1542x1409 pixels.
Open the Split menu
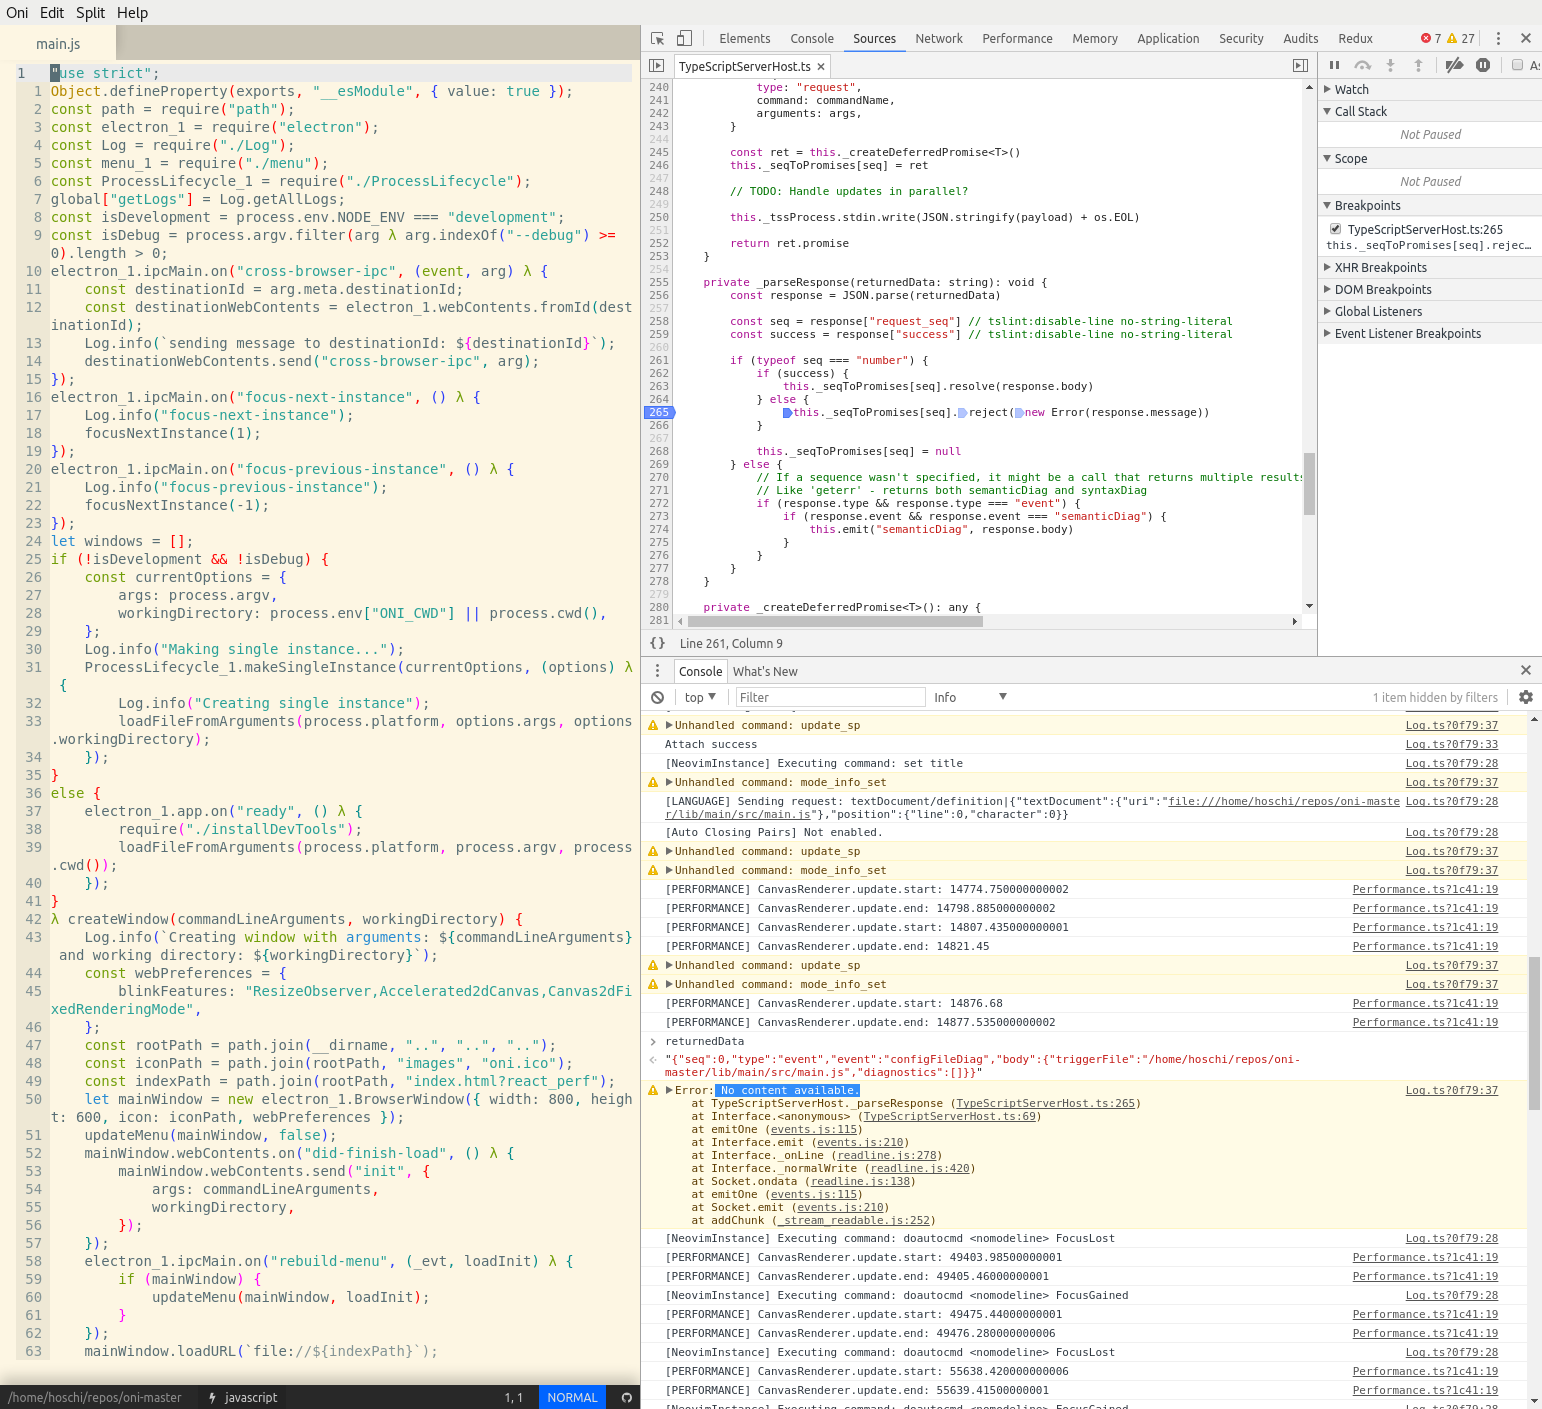[x=90, y=12]
